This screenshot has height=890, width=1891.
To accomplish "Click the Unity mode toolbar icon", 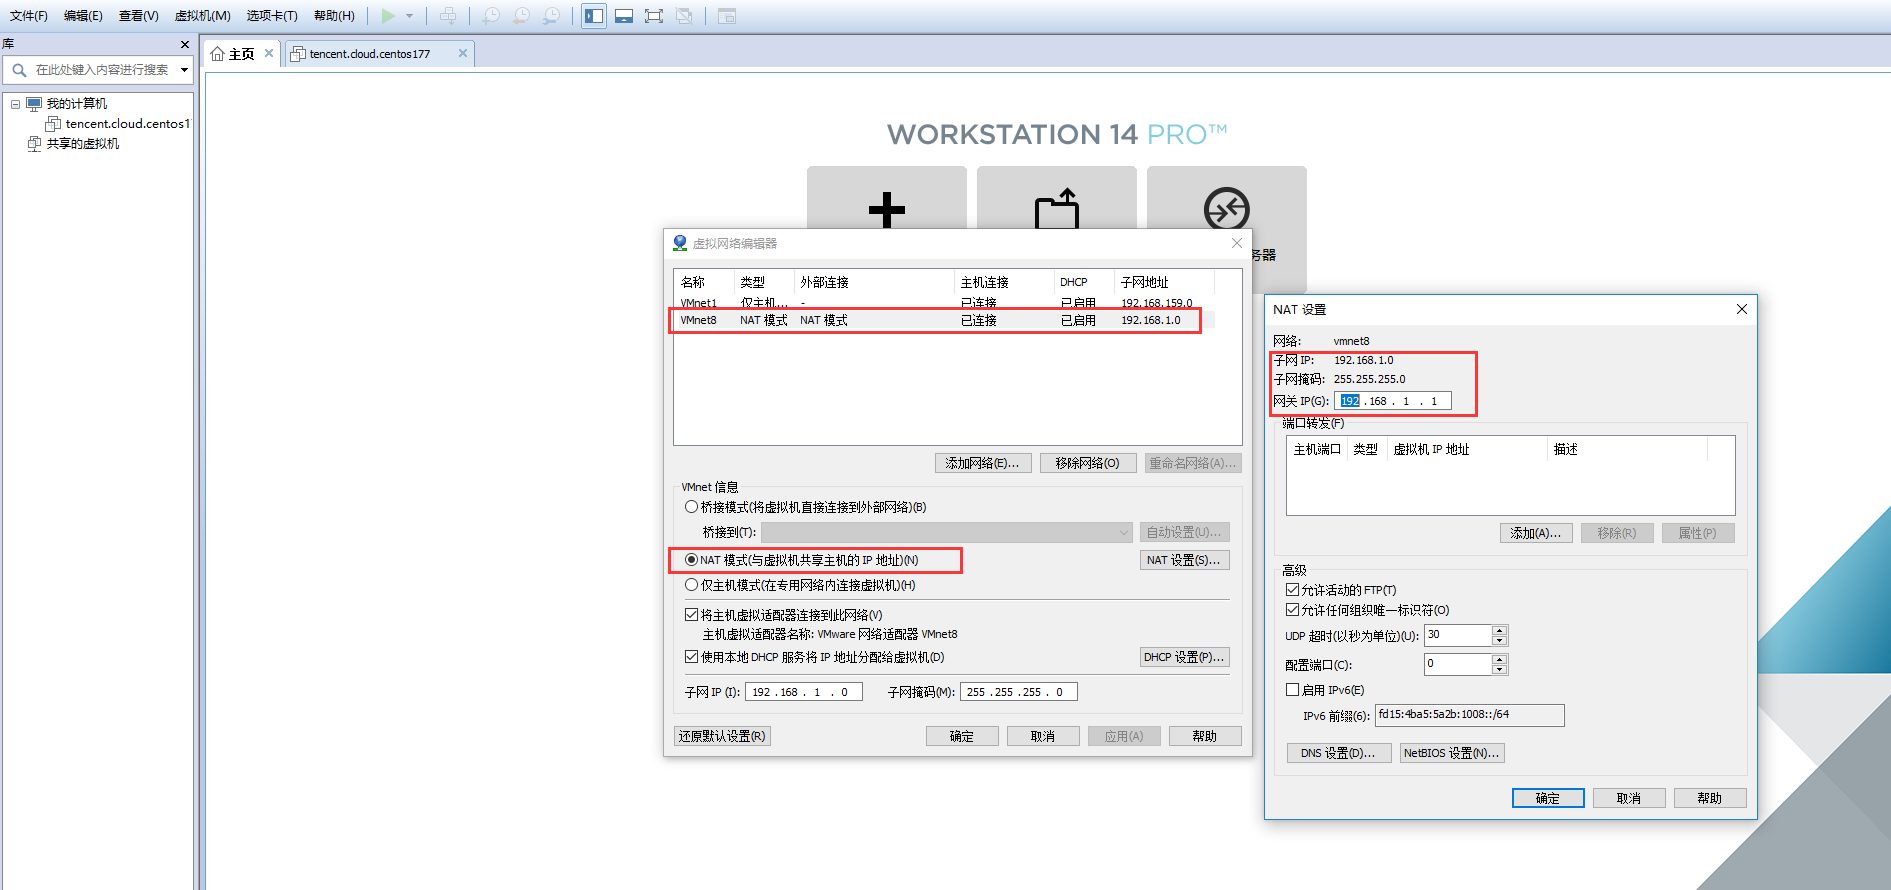I will pos(684,16).
